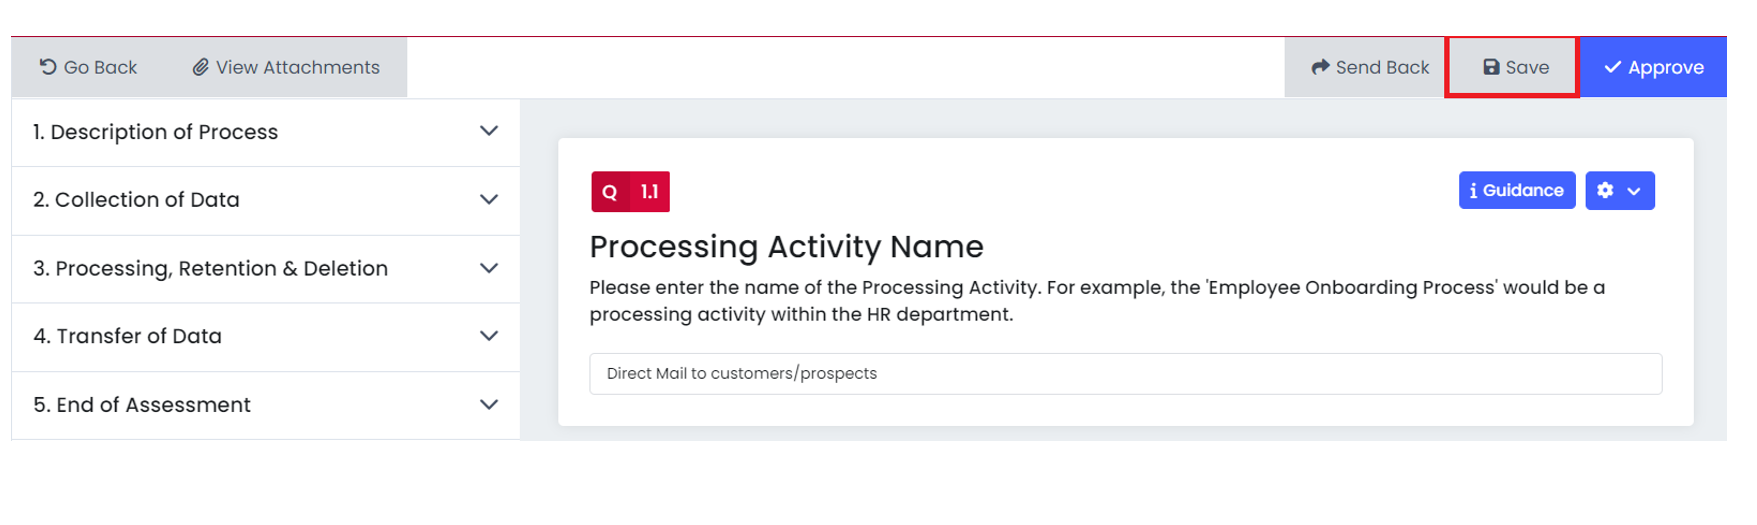Click the Processing Activity Name text field

[x=1125, y=373]
